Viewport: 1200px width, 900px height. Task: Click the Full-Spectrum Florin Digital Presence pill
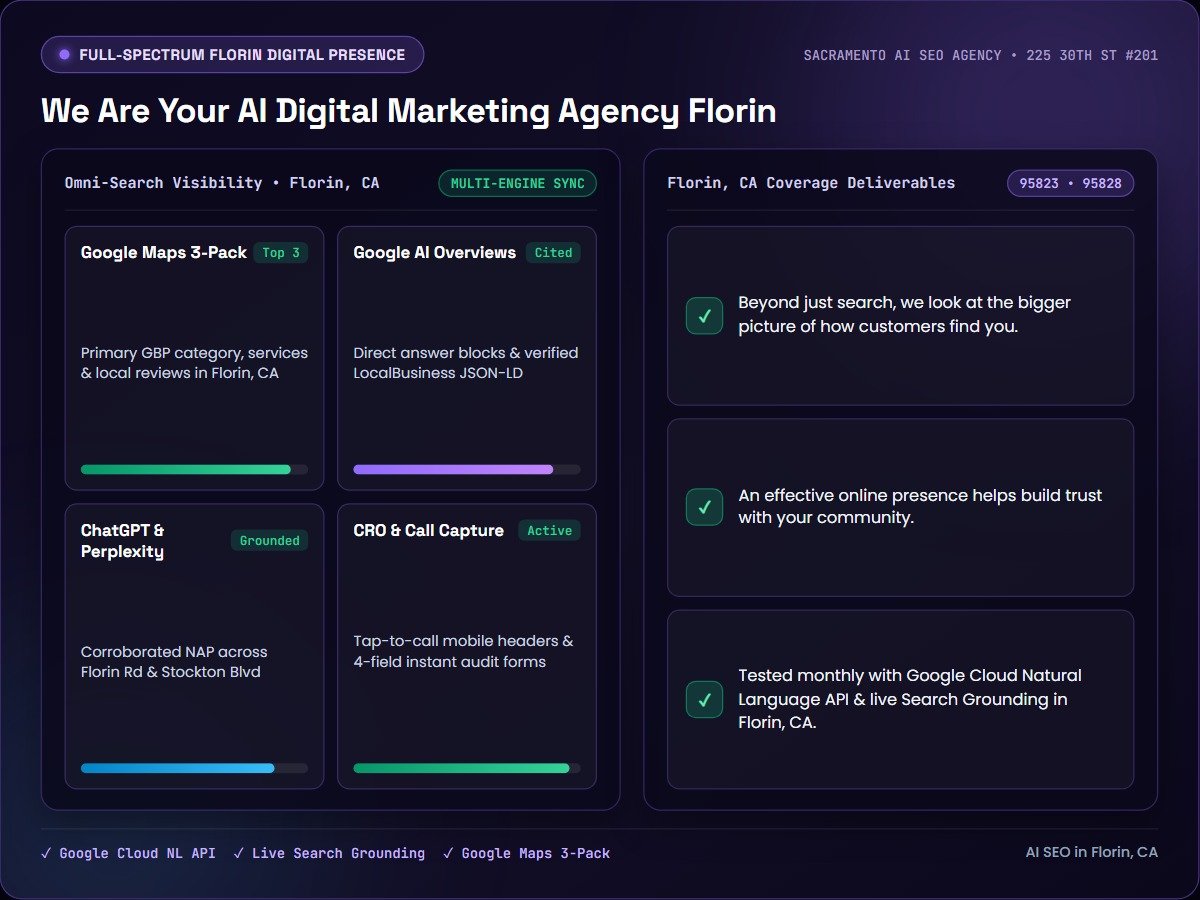(x=232, y=55)
